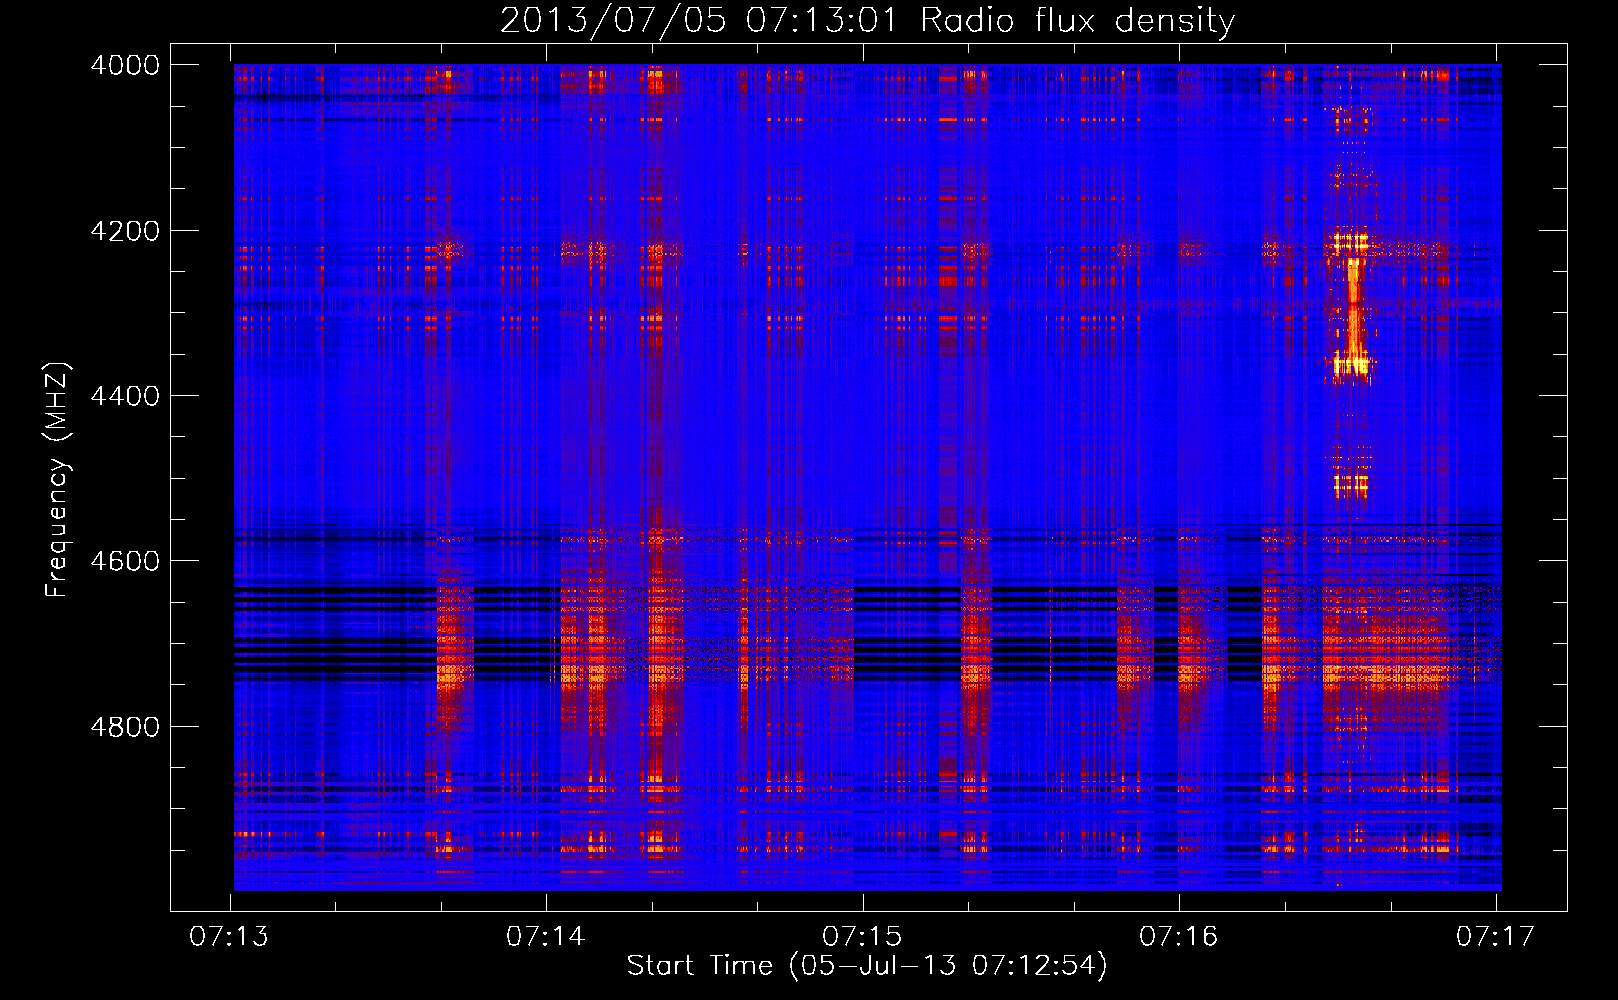The width and height of the screenshot is (1618, 1000).
Task: Click the 07:13 time tick label
Action: (x=229, y=937)
